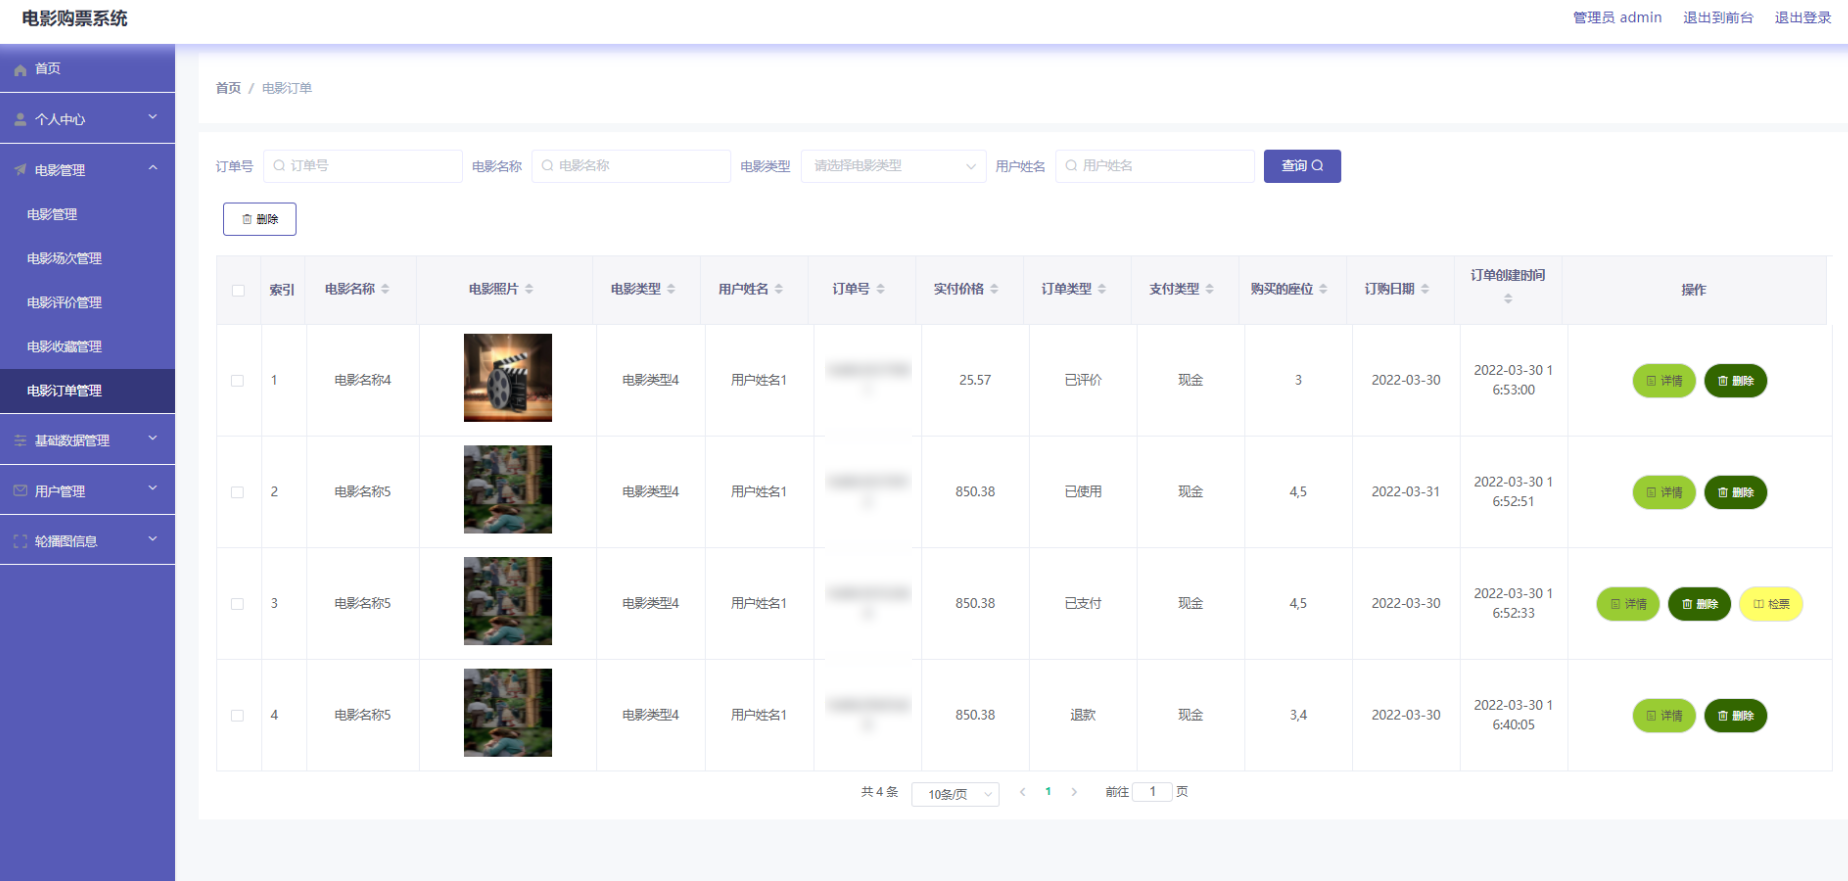Click sort arrows on 实付价格 column
The image size is (1848, 881).
coord(994,289)
